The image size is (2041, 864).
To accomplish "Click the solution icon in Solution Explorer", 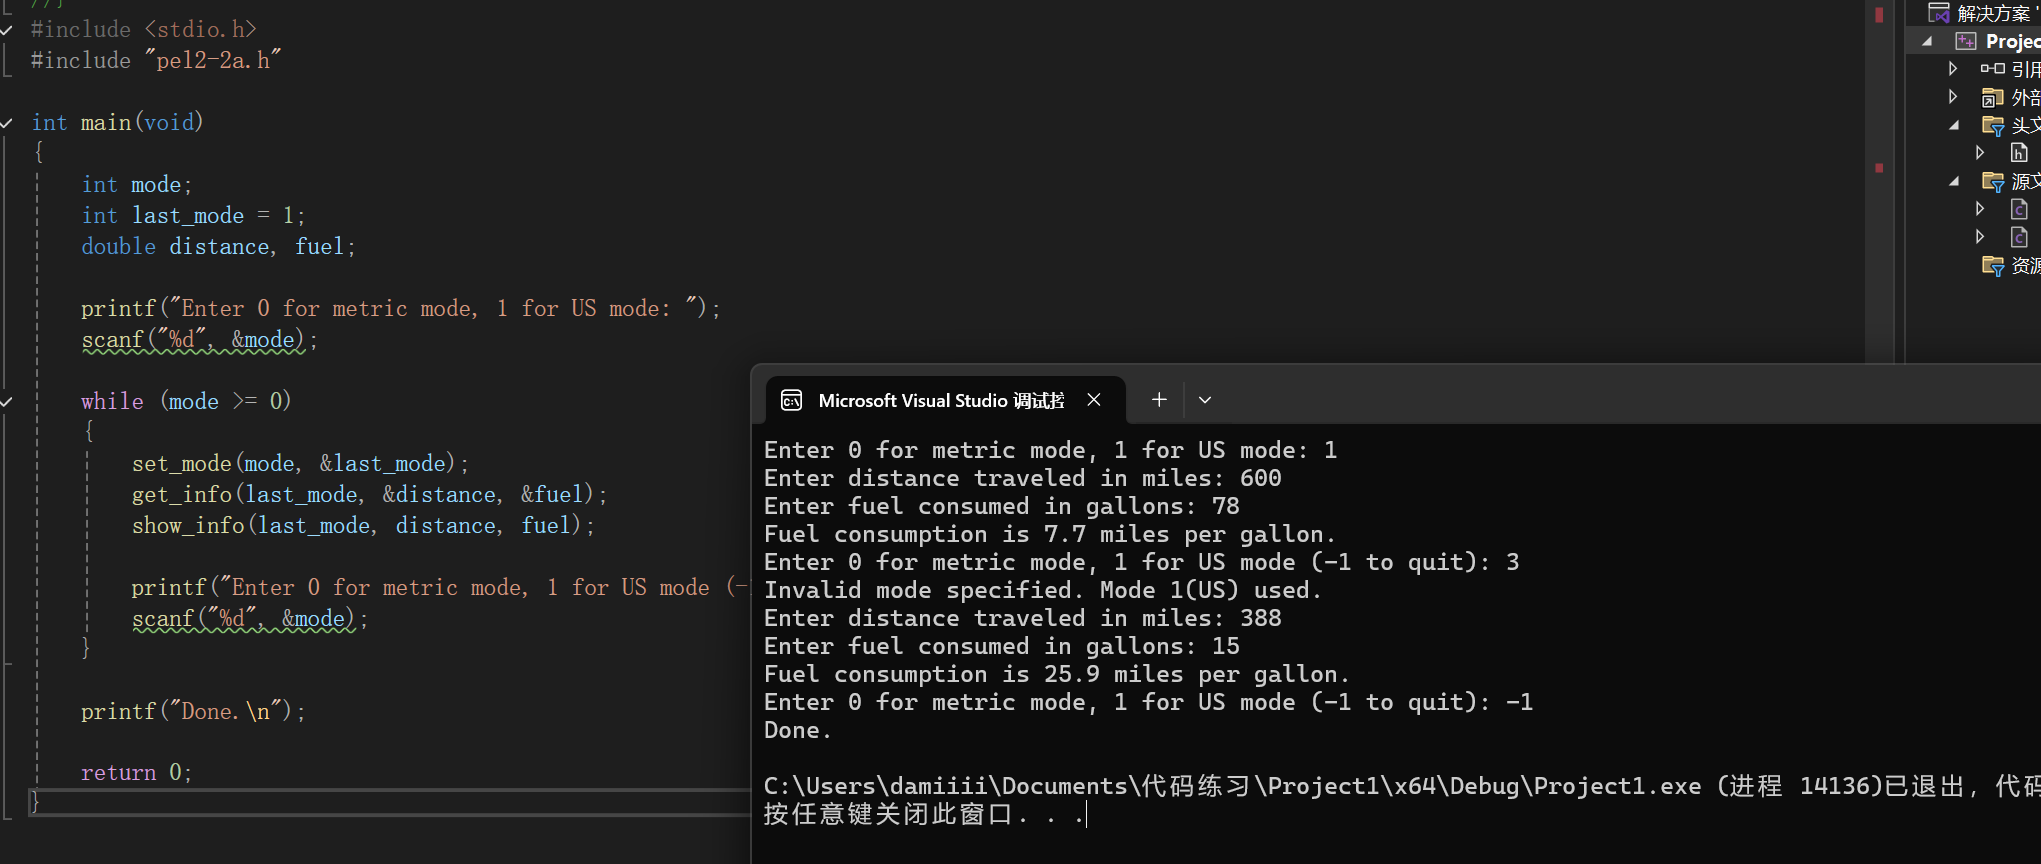I will pos(1938,12).
